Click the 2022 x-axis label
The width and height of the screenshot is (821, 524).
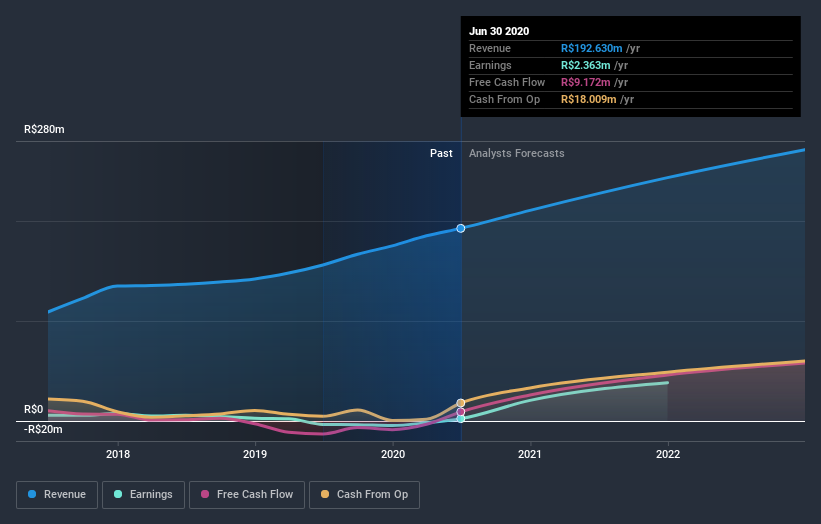click(x=668, y=454)
